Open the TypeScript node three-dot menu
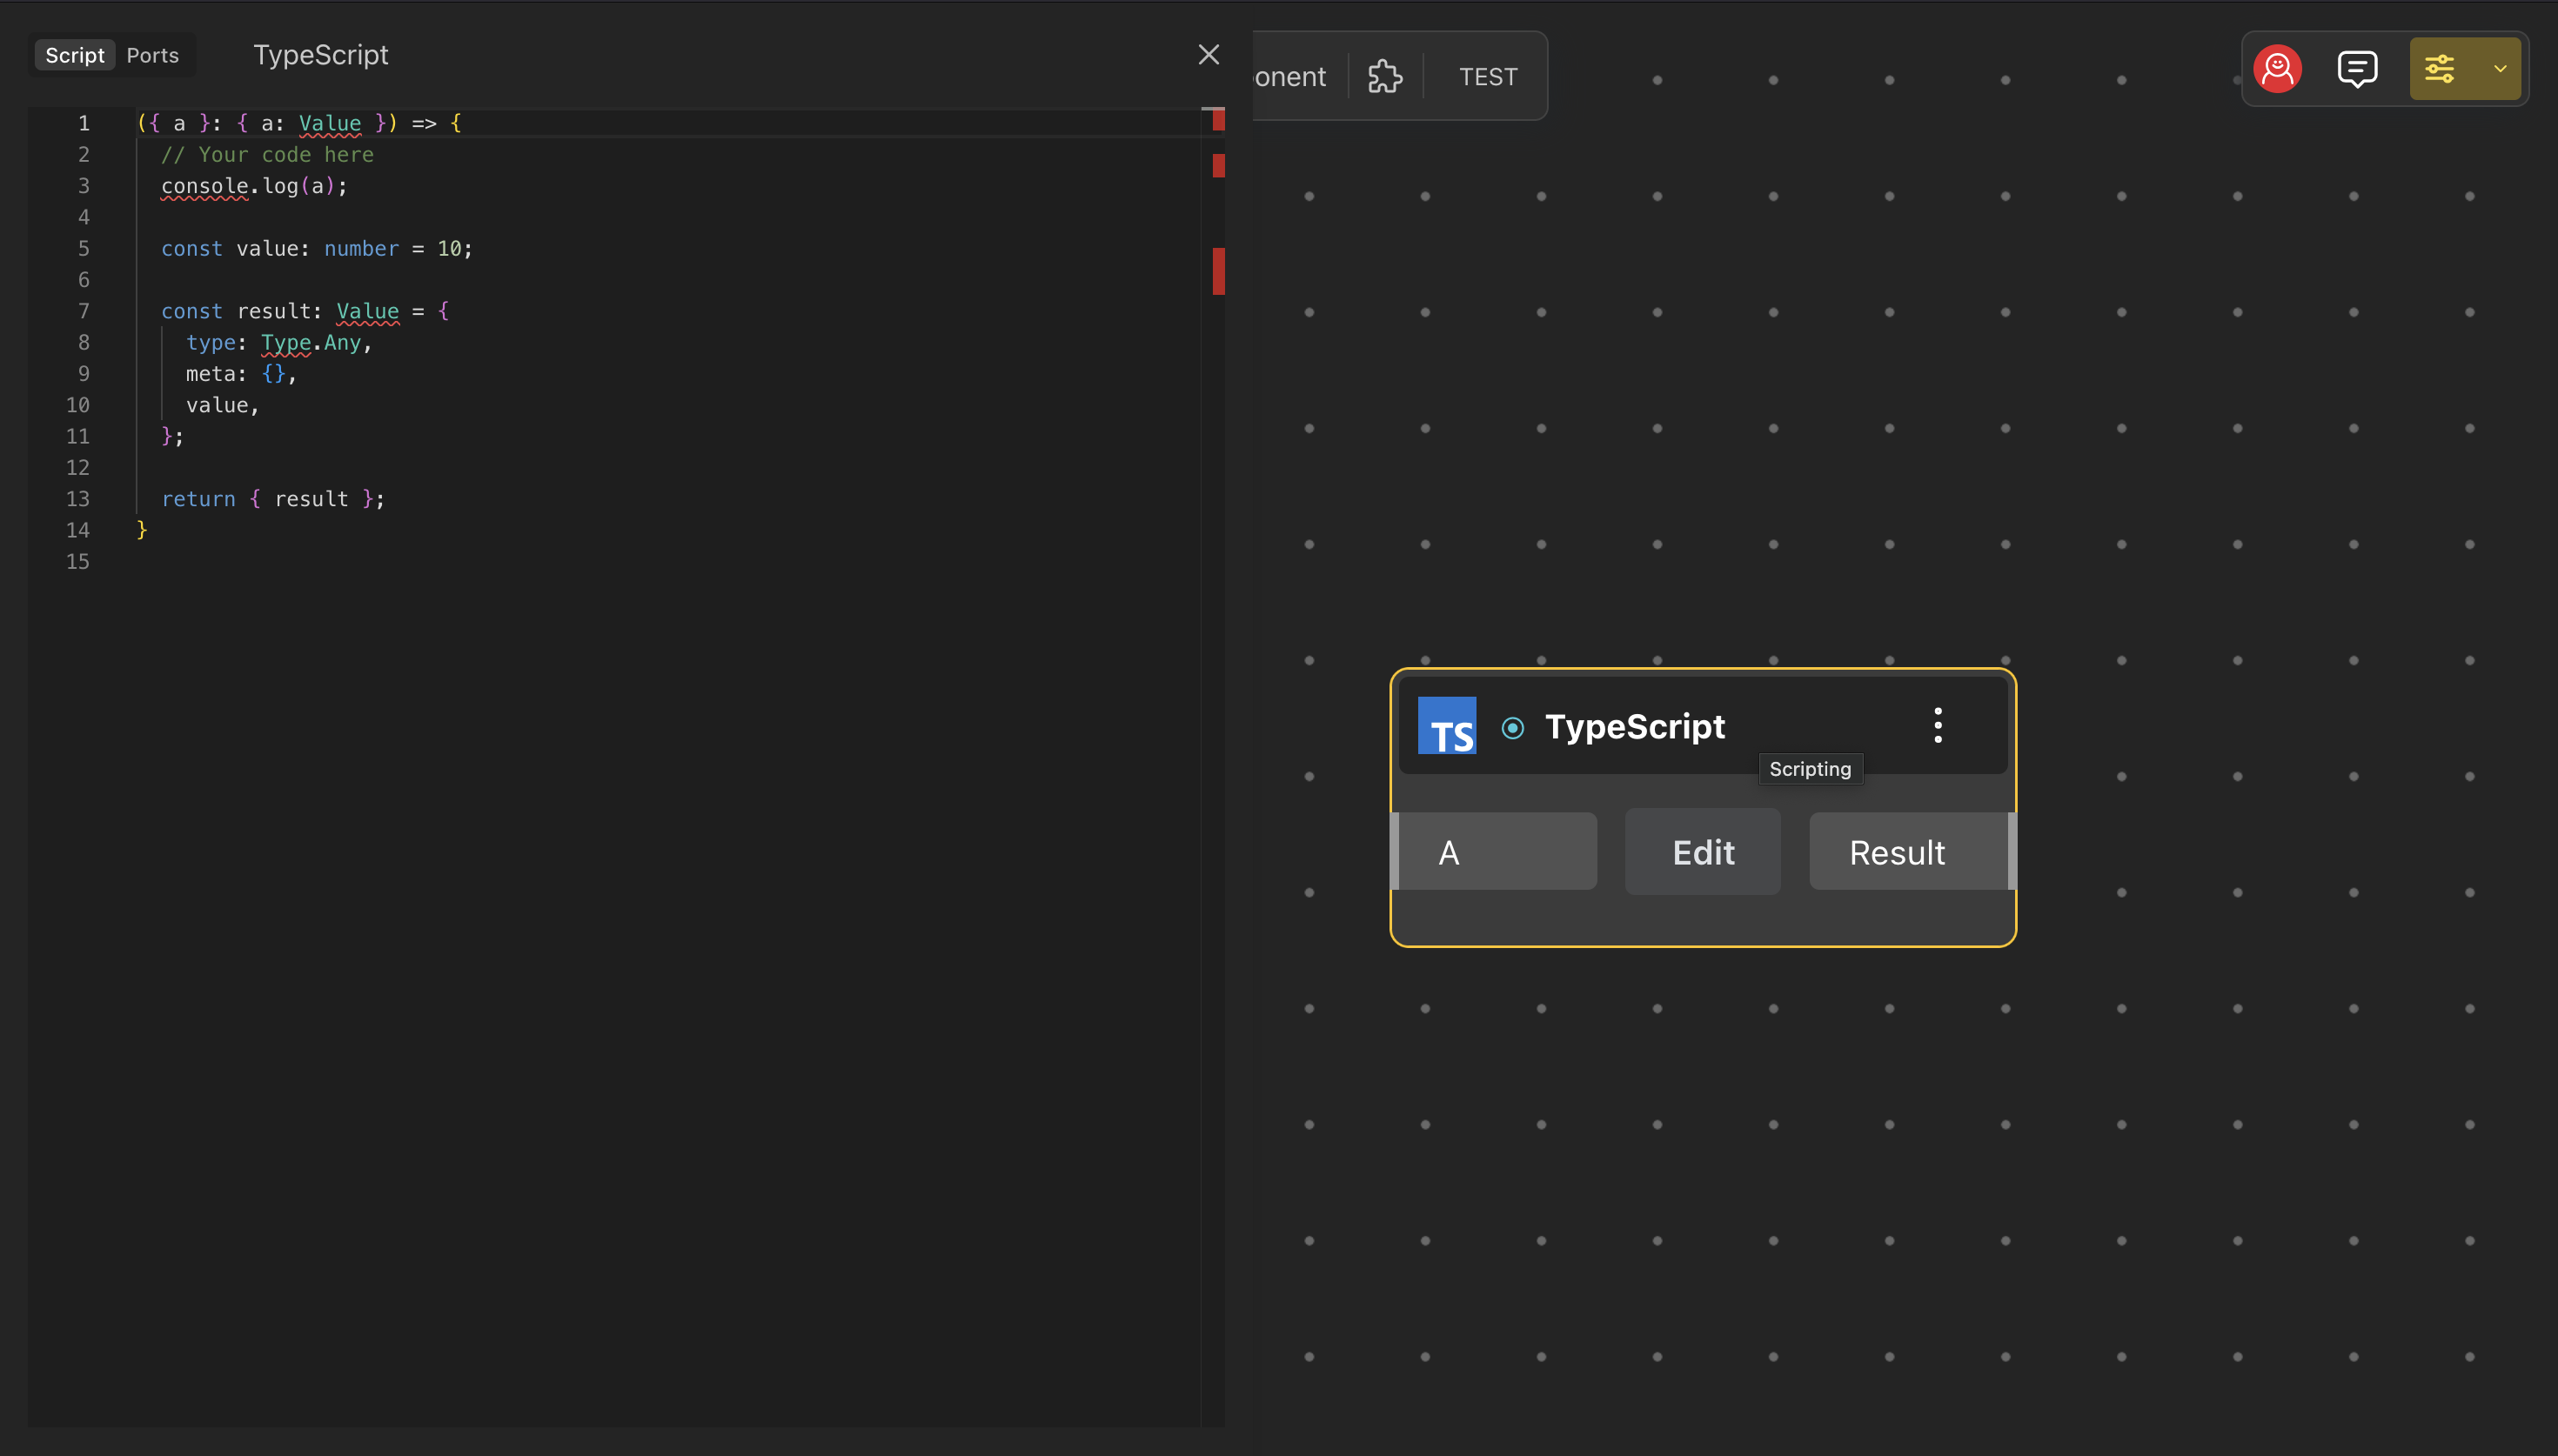The width and height of the screenshot is (2558, 1456). tap(1937, 726)
